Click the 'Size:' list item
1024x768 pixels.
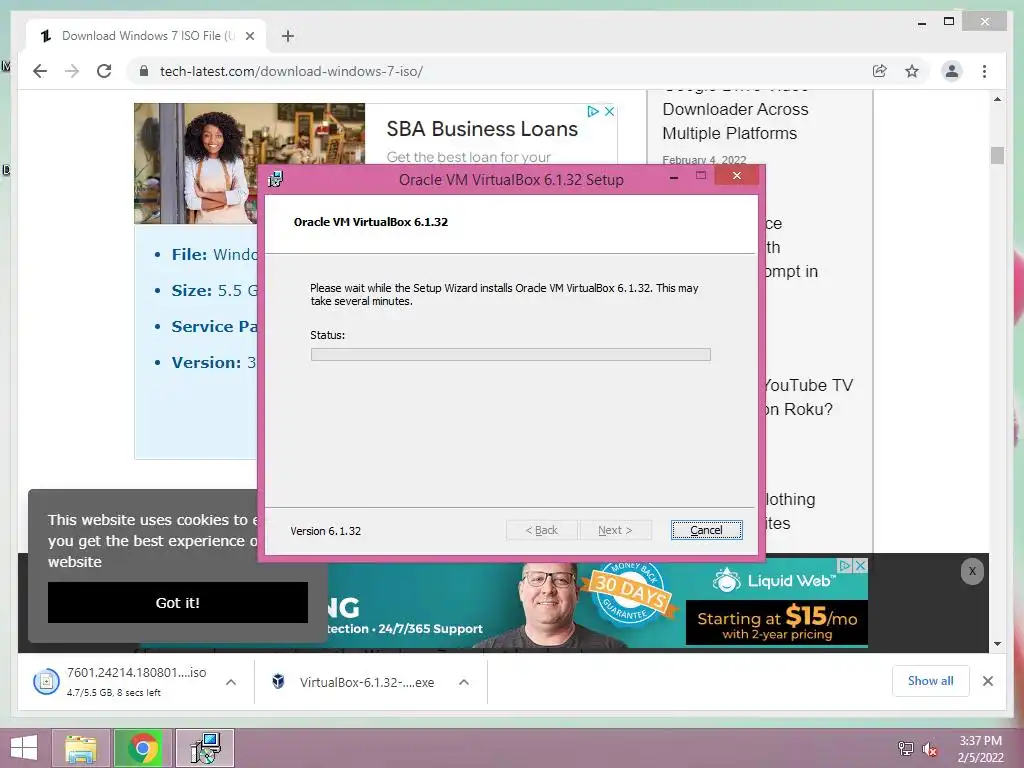point(216,290)
